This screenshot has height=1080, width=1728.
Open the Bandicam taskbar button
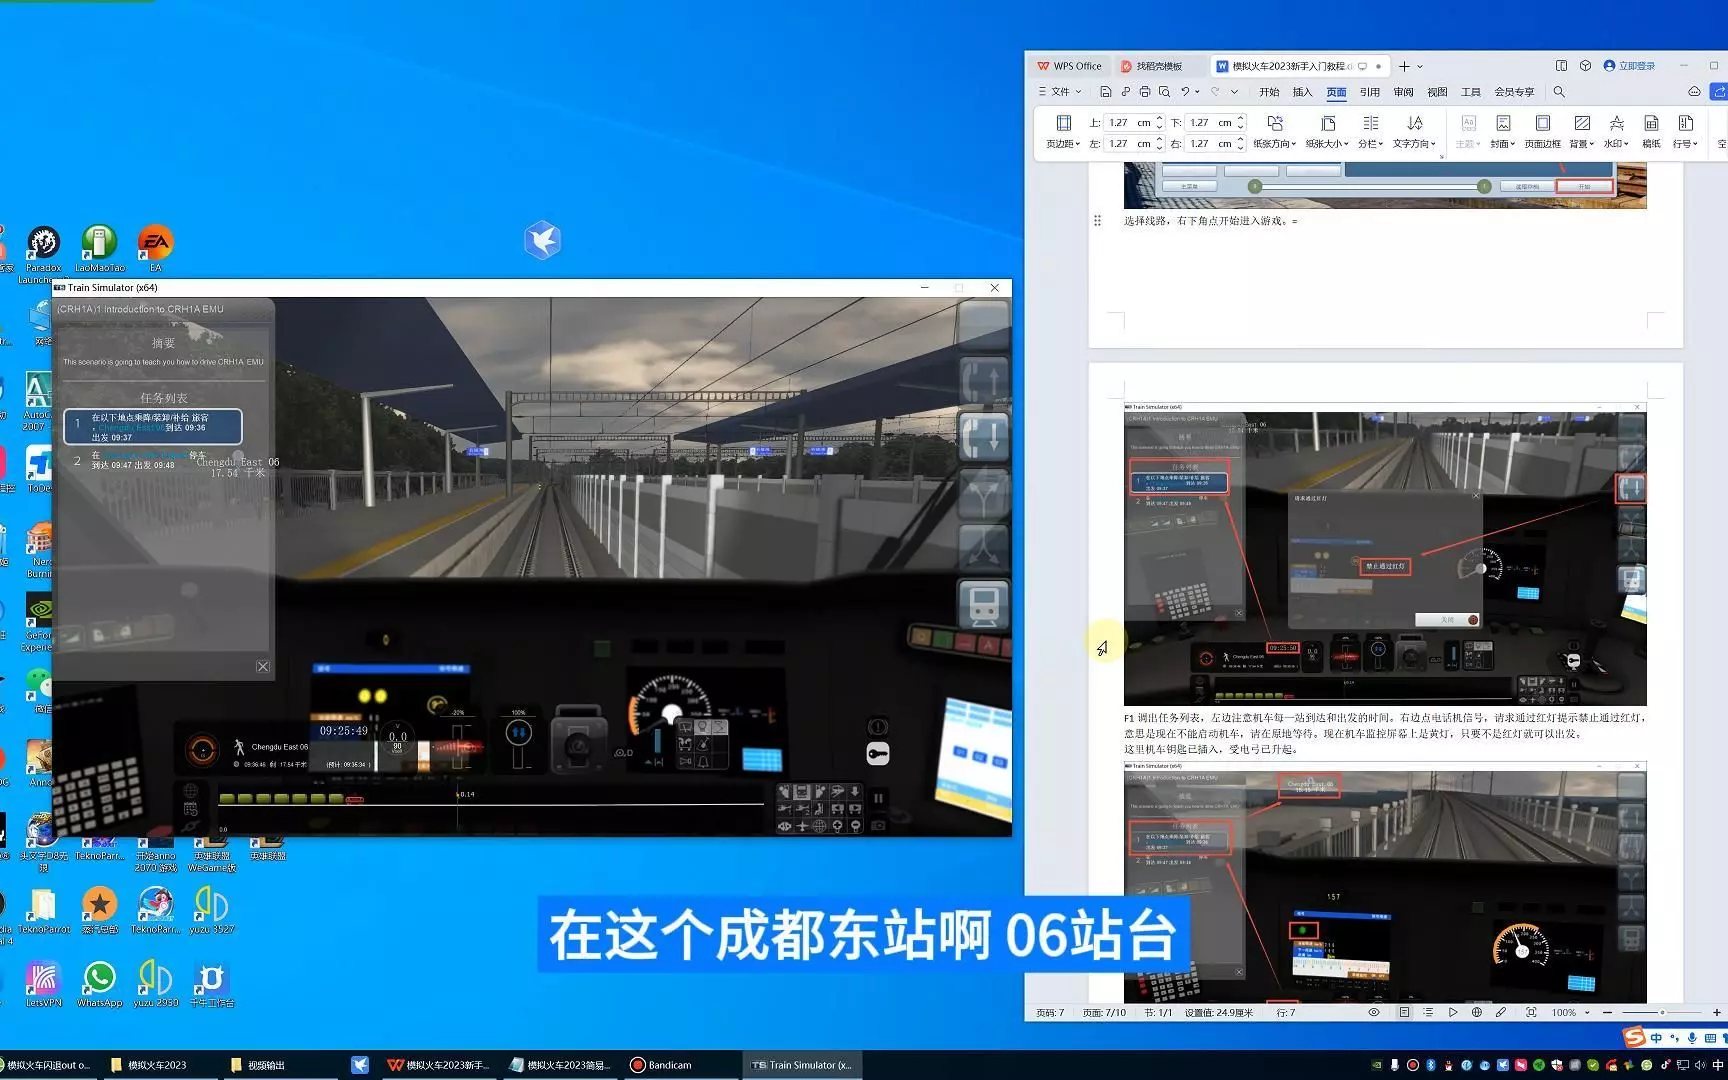[662, 1065]
